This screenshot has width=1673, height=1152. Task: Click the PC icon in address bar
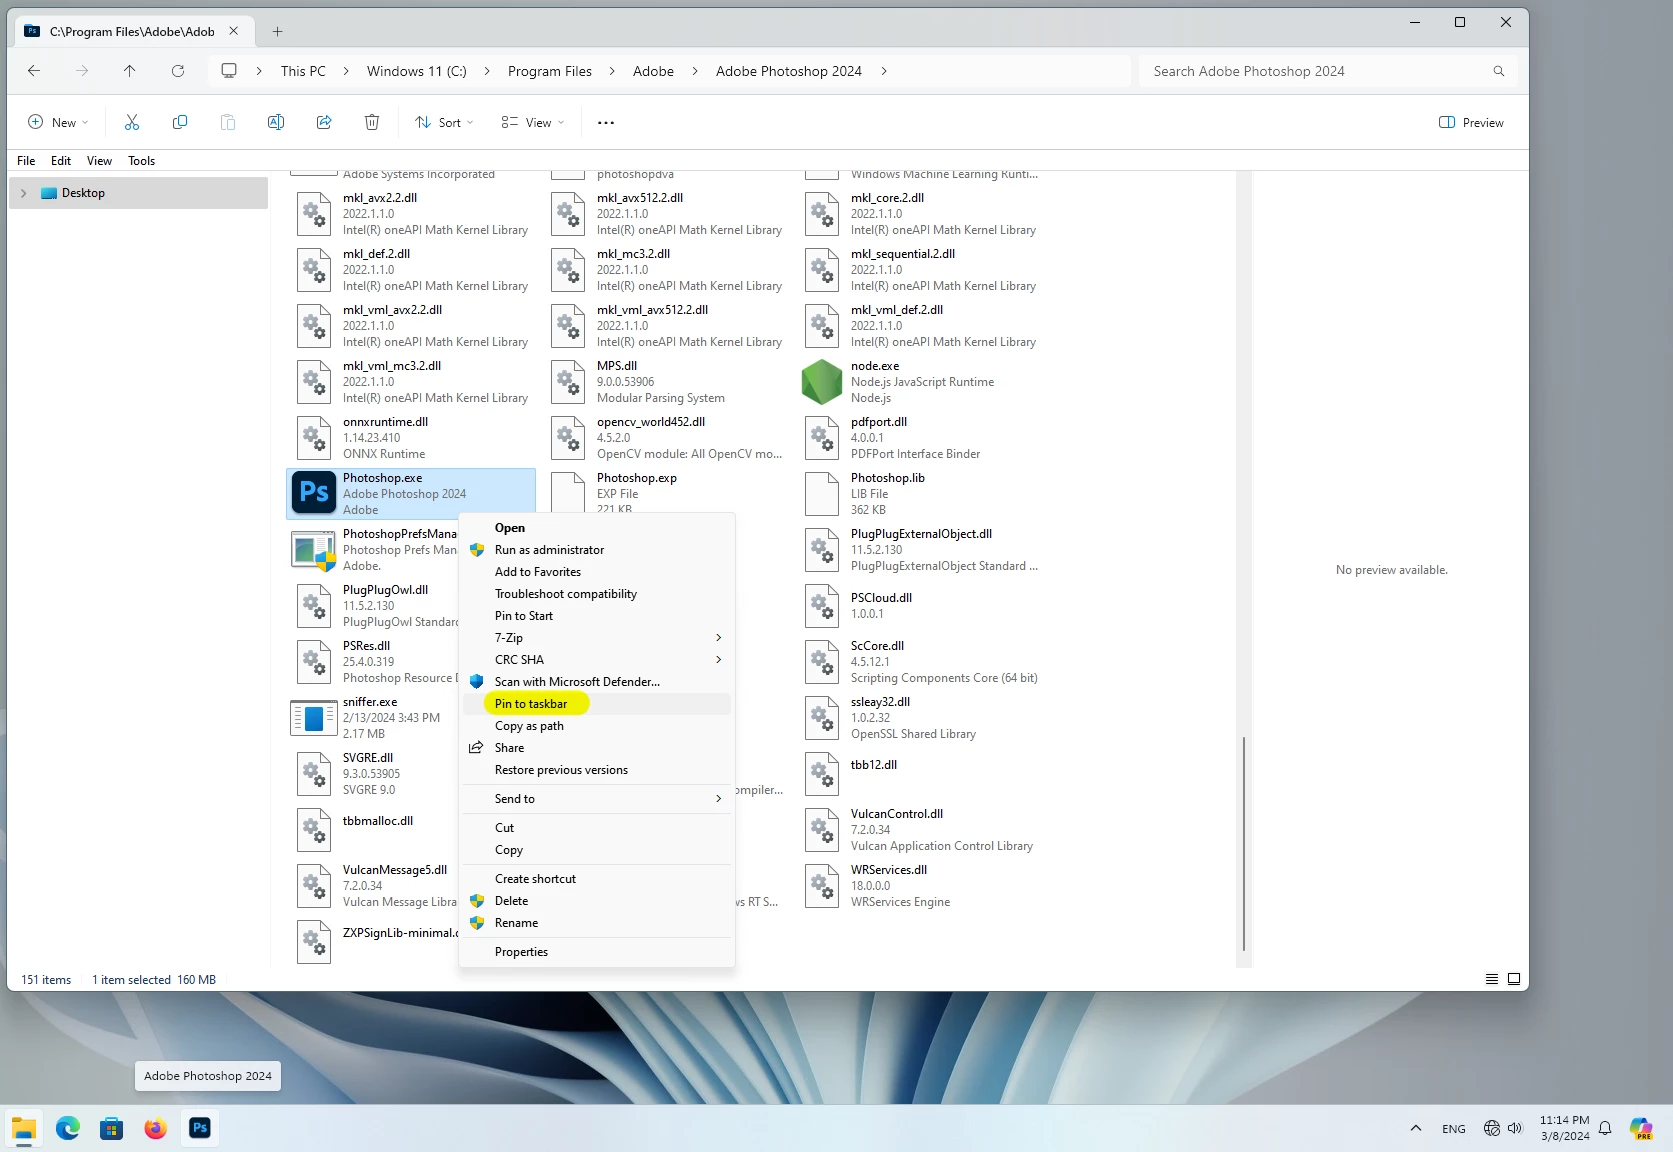229,71
